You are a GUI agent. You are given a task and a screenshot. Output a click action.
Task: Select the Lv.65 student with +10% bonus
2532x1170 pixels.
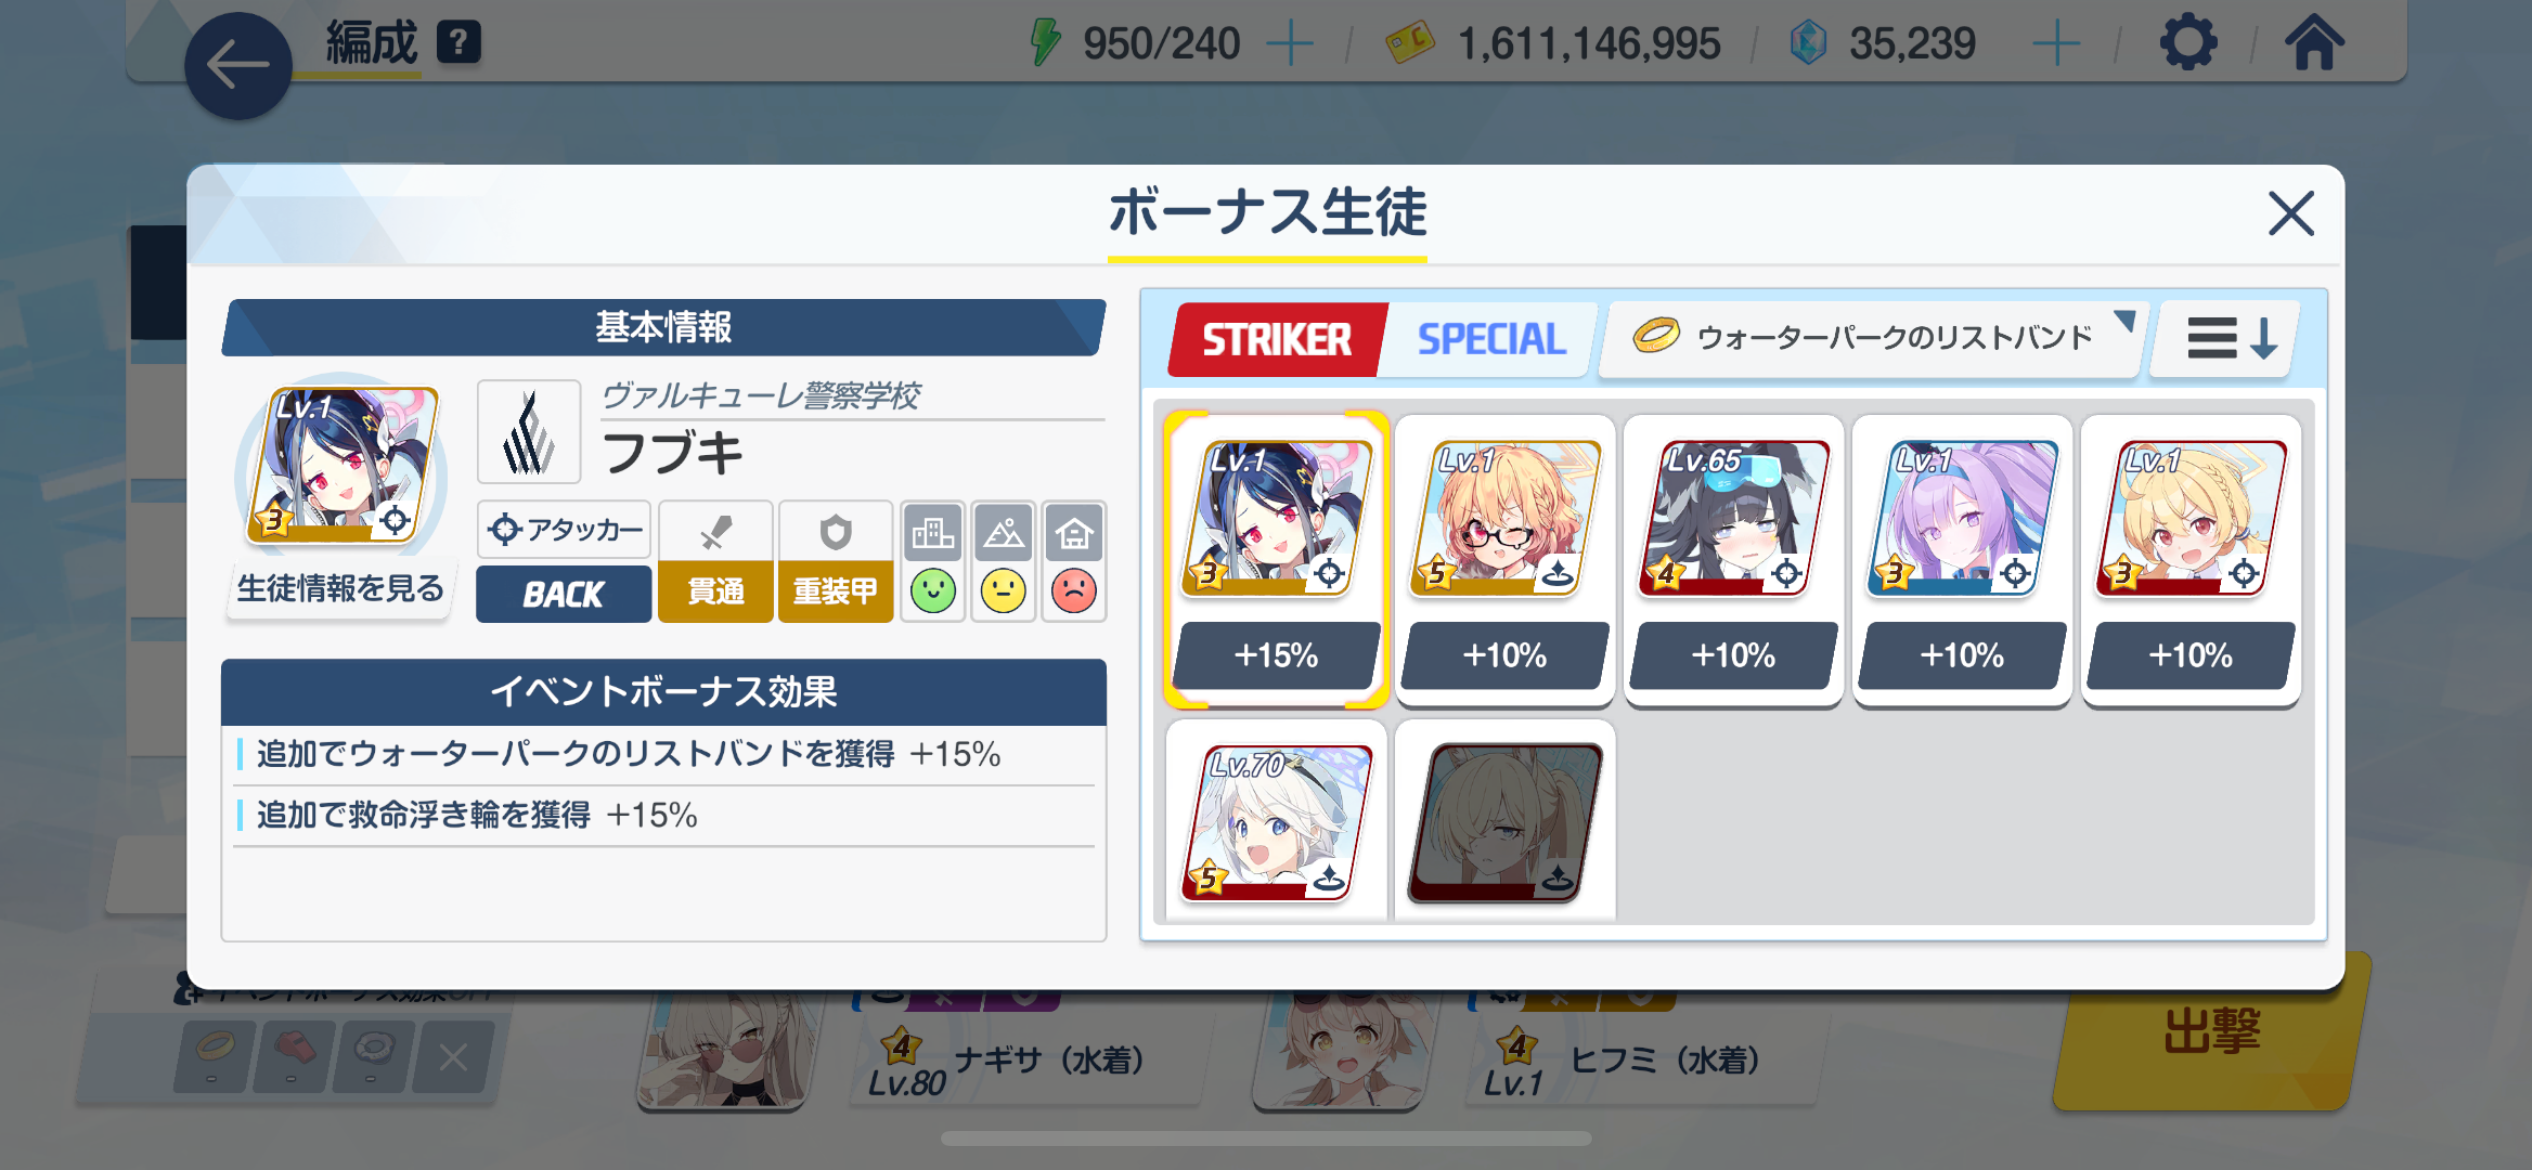pos(1733,561)
